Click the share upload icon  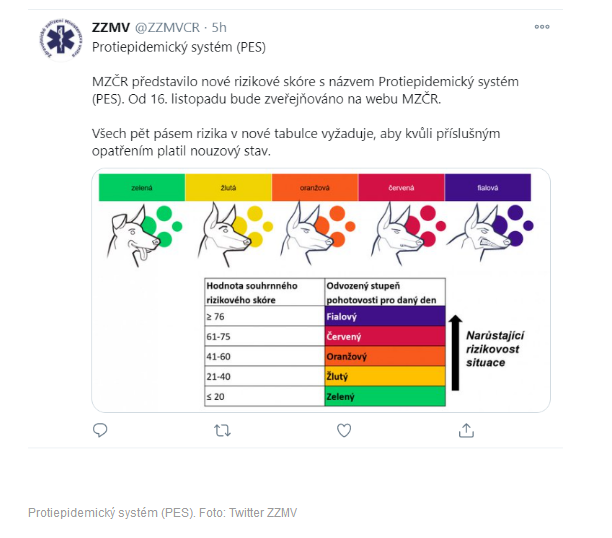pos(466,430)
